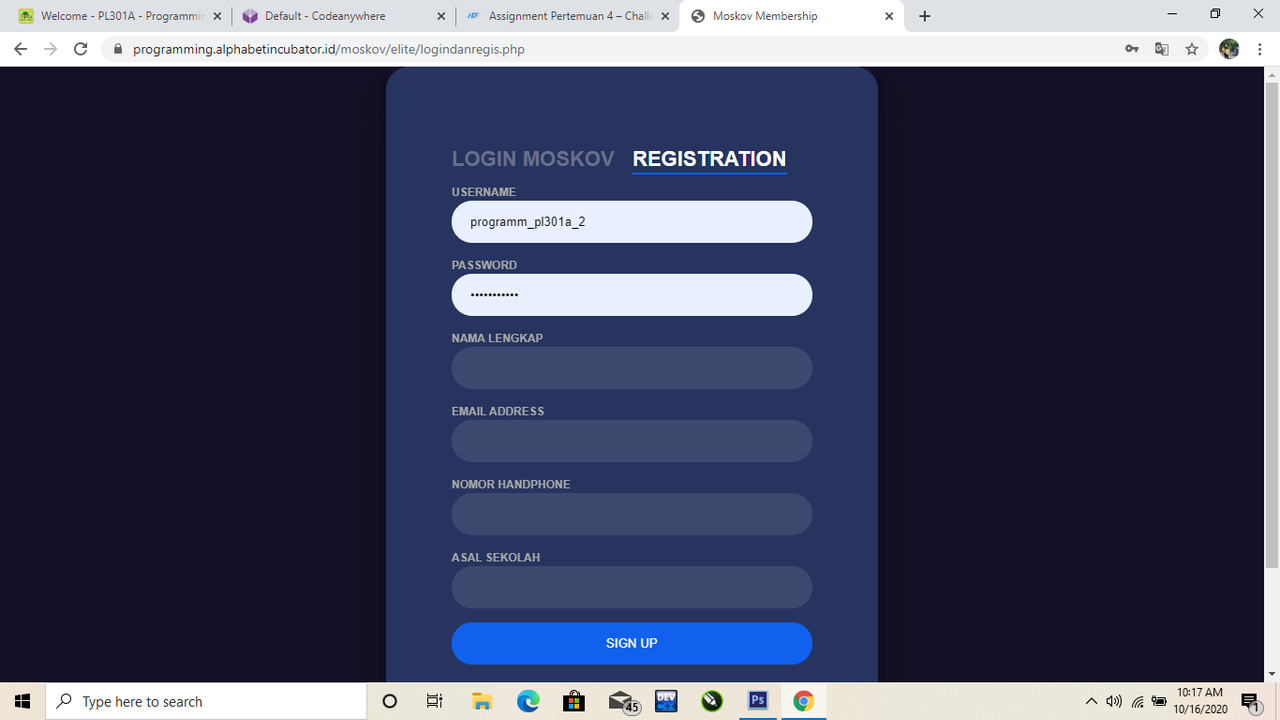This screenshot has height=720, width=1280.
Task: Open Photoshop from the taskbar
Action: 758,701
